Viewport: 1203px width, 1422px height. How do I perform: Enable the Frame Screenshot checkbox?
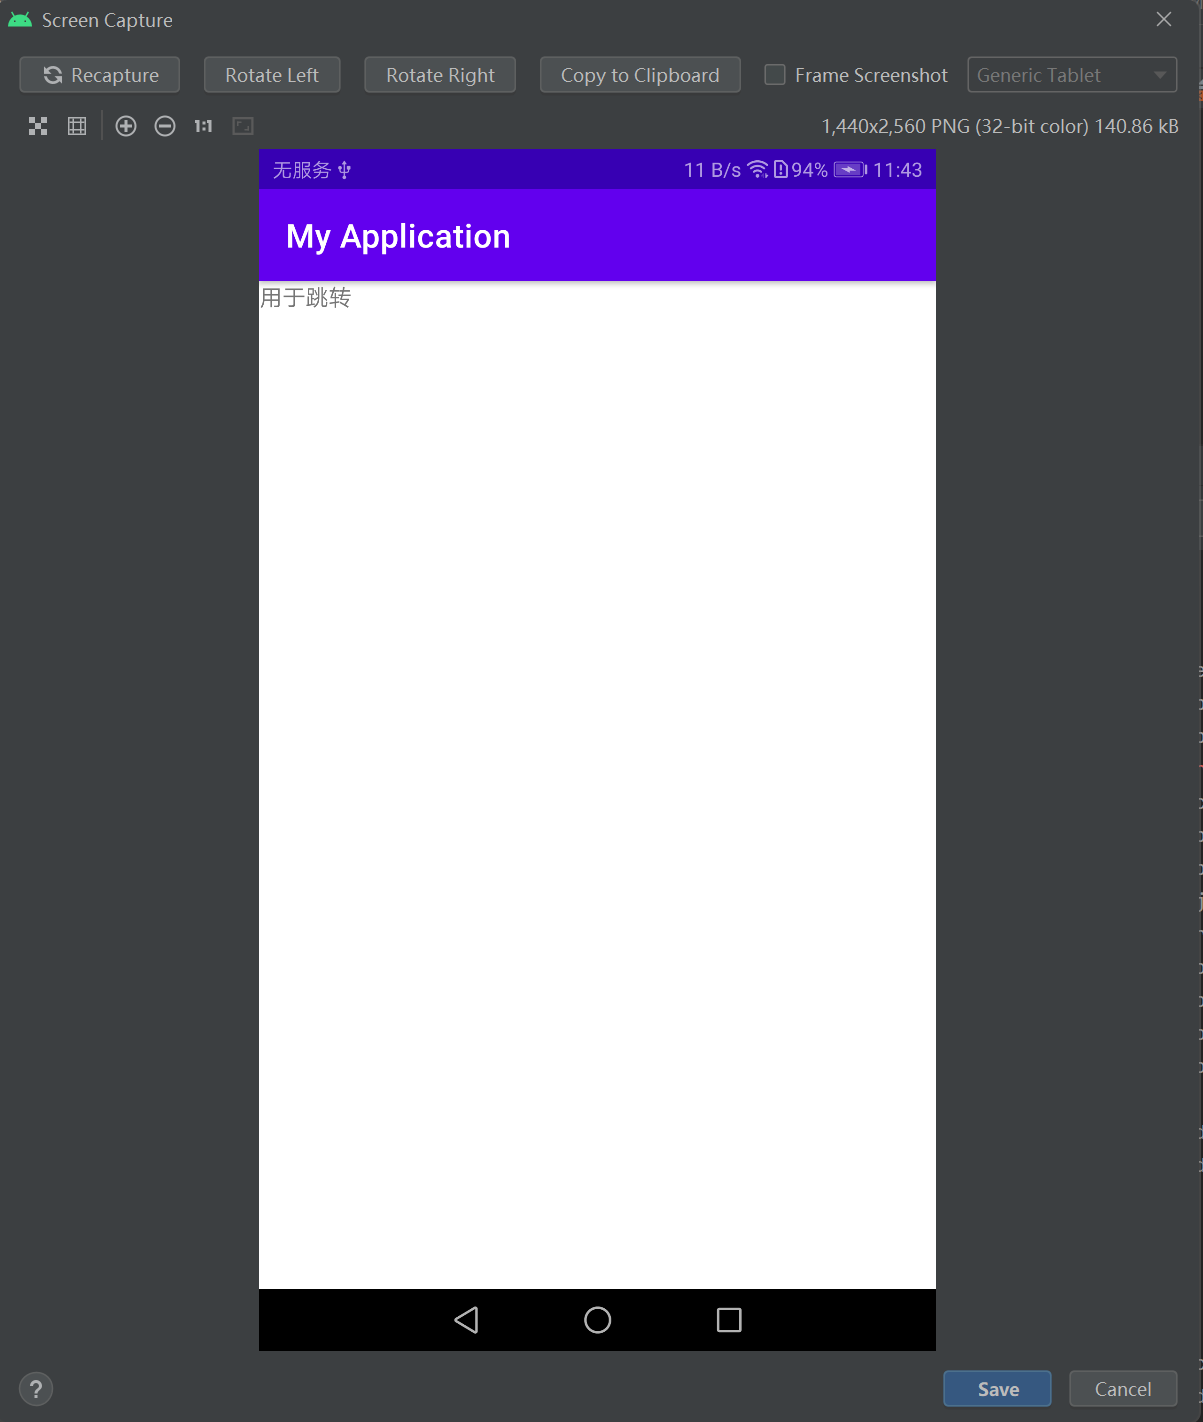click(x=775, y=75)
